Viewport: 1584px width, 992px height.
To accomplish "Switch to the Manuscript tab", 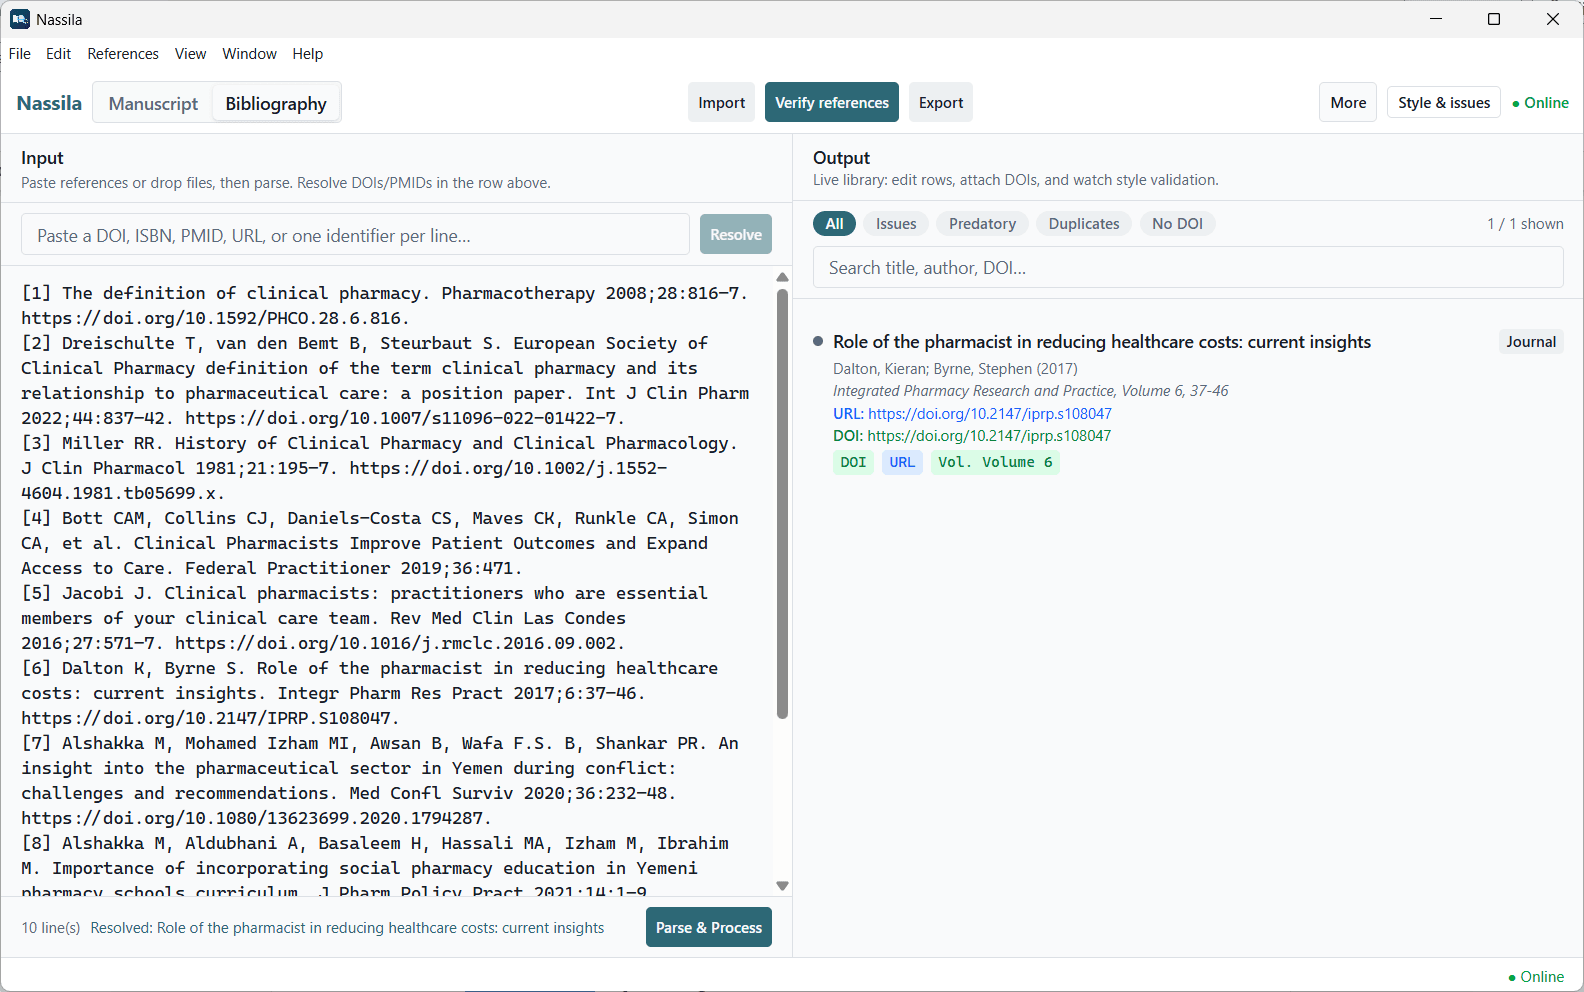I will (153, 103).
